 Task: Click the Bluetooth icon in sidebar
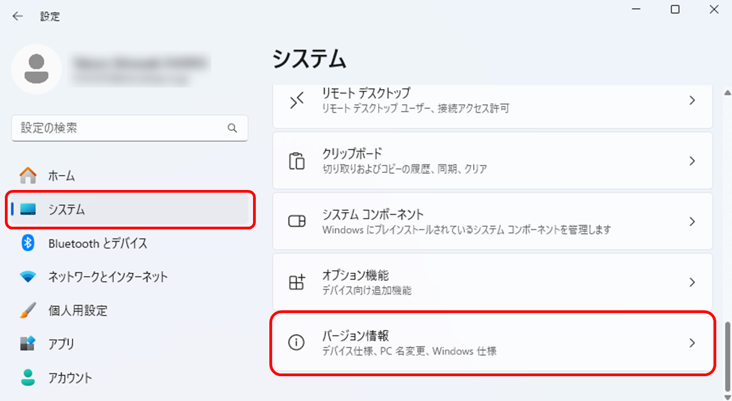(28, 243)
